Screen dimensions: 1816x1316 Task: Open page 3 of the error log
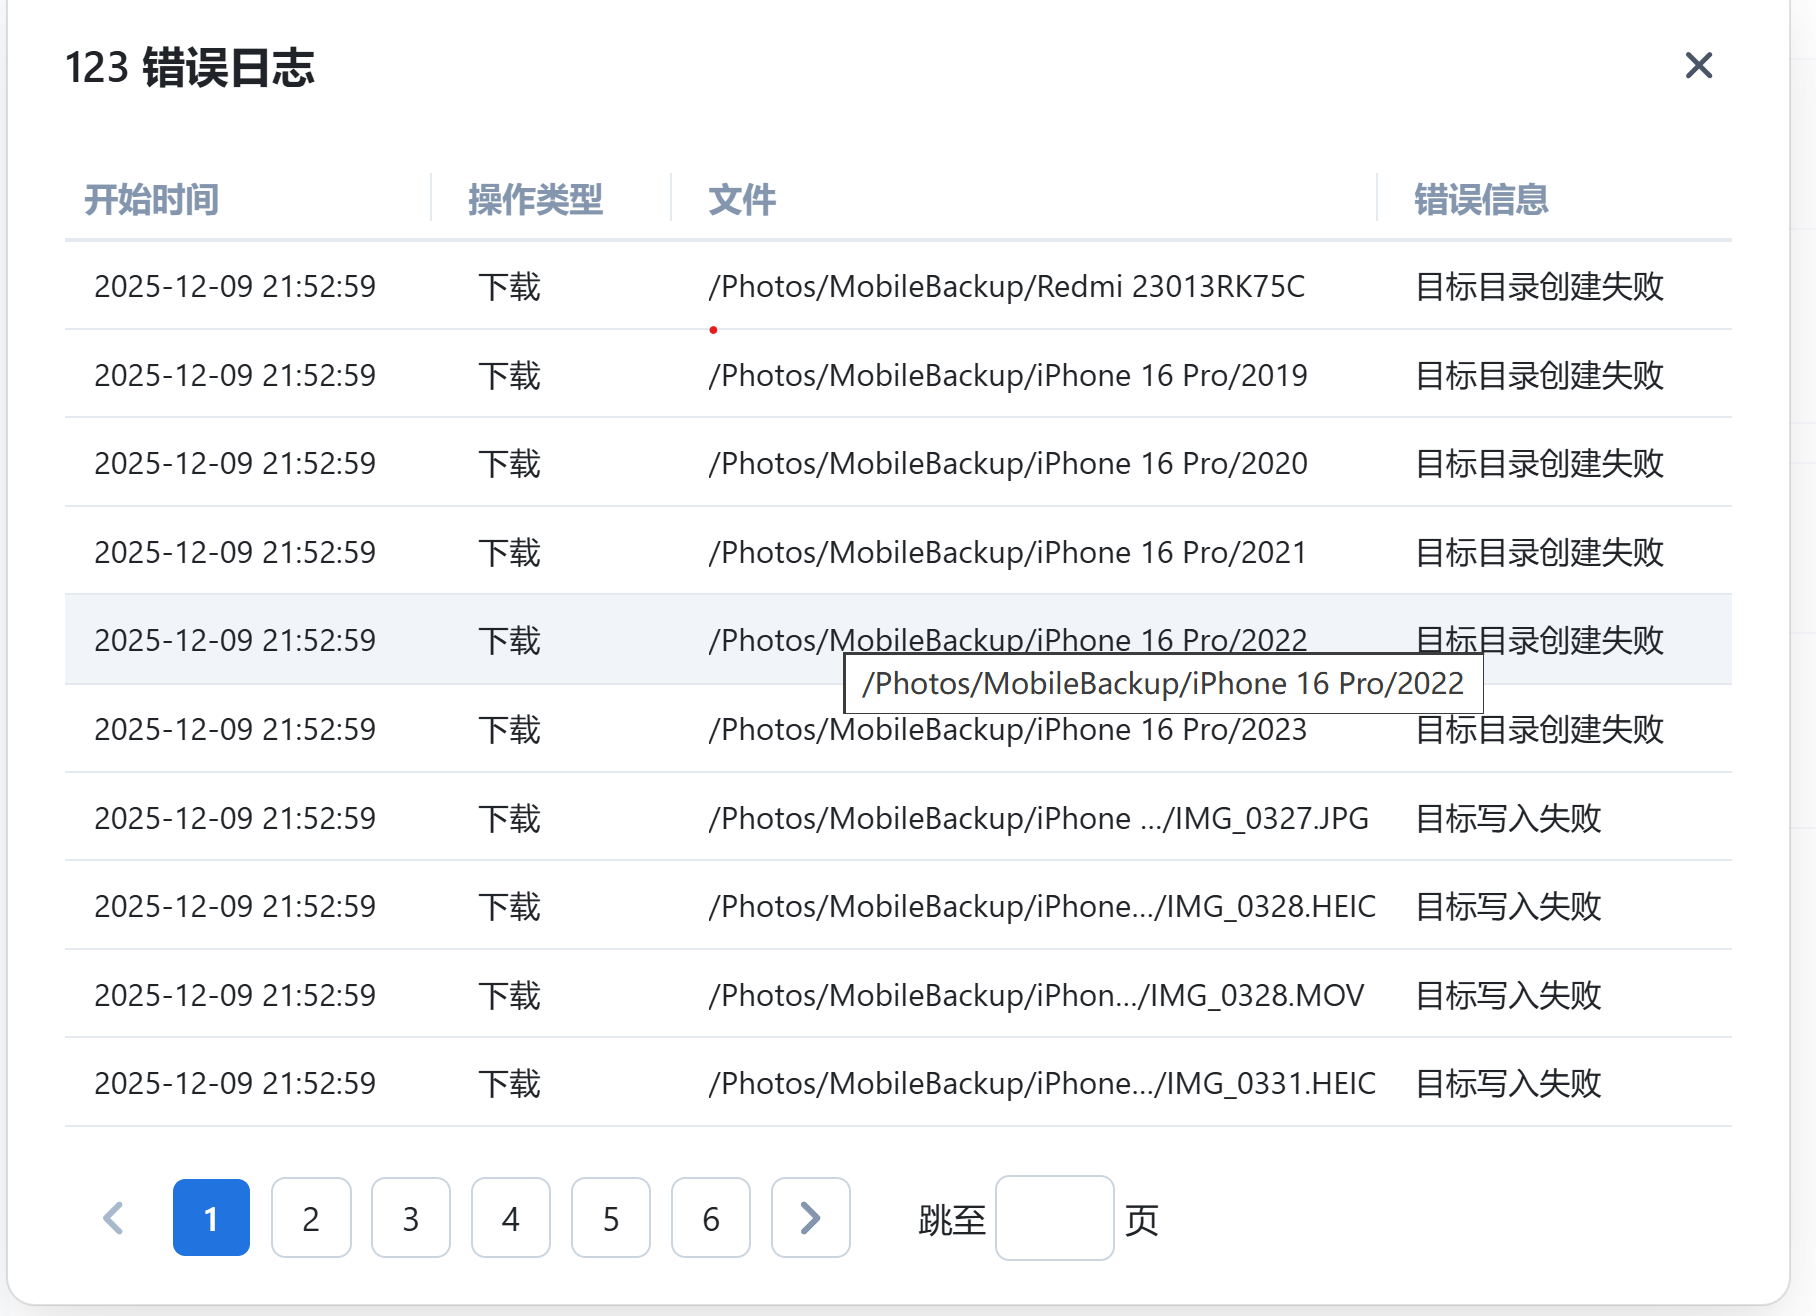[411, 1218]
